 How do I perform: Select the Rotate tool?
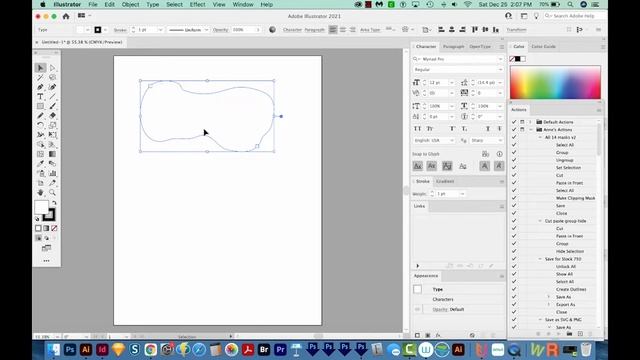40,125
